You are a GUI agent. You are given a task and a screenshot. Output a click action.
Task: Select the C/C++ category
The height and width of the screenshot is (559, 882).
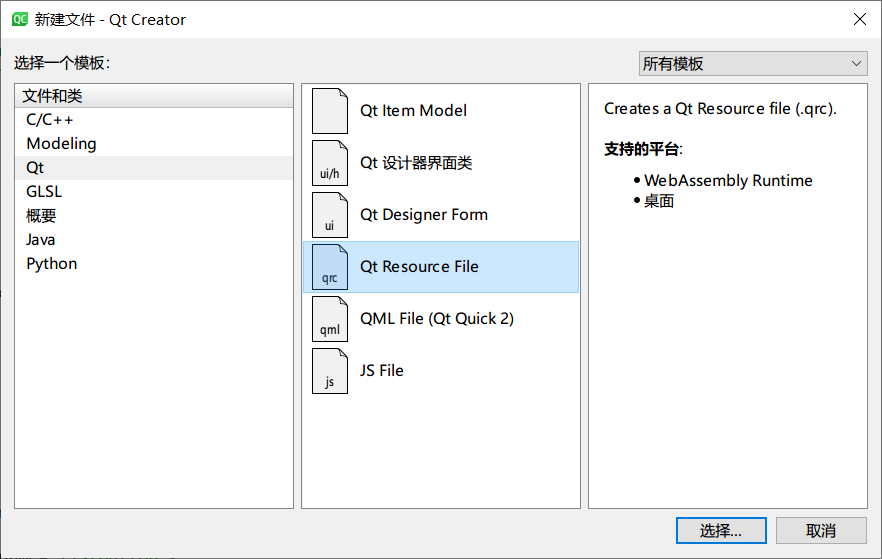tap(154, 120)
